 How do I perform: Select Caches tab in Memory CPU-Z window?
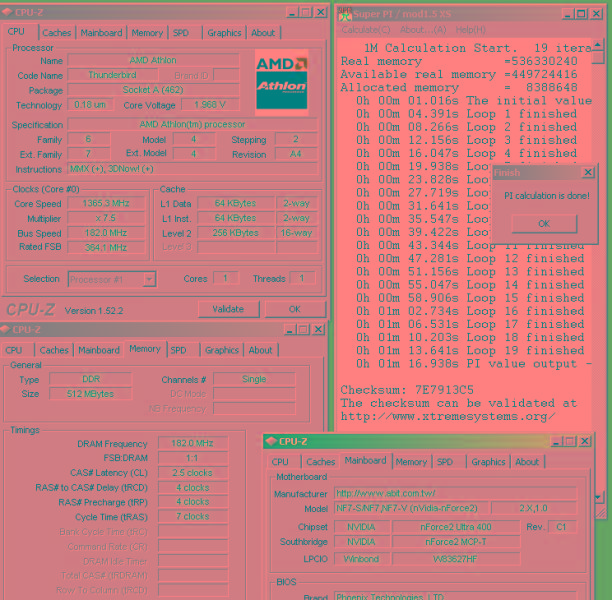[x=54, y=350]
